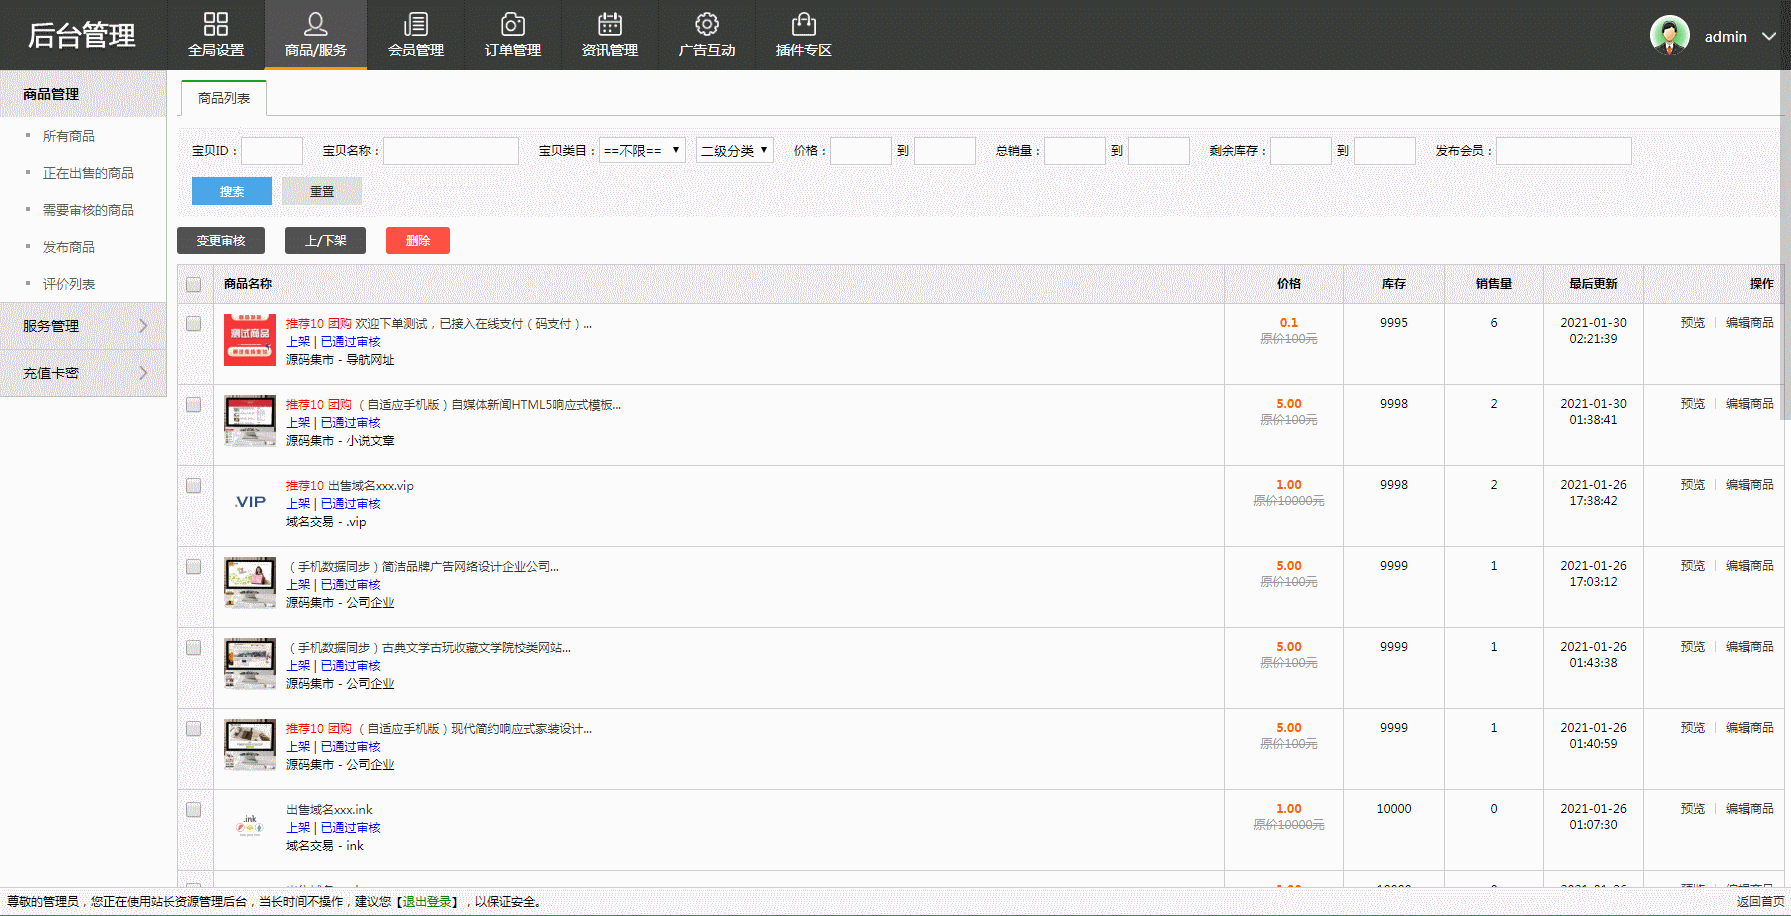
Task: Open thumbnail of 自媒体新闻HTML5 template product
Action: pos(250,421)
